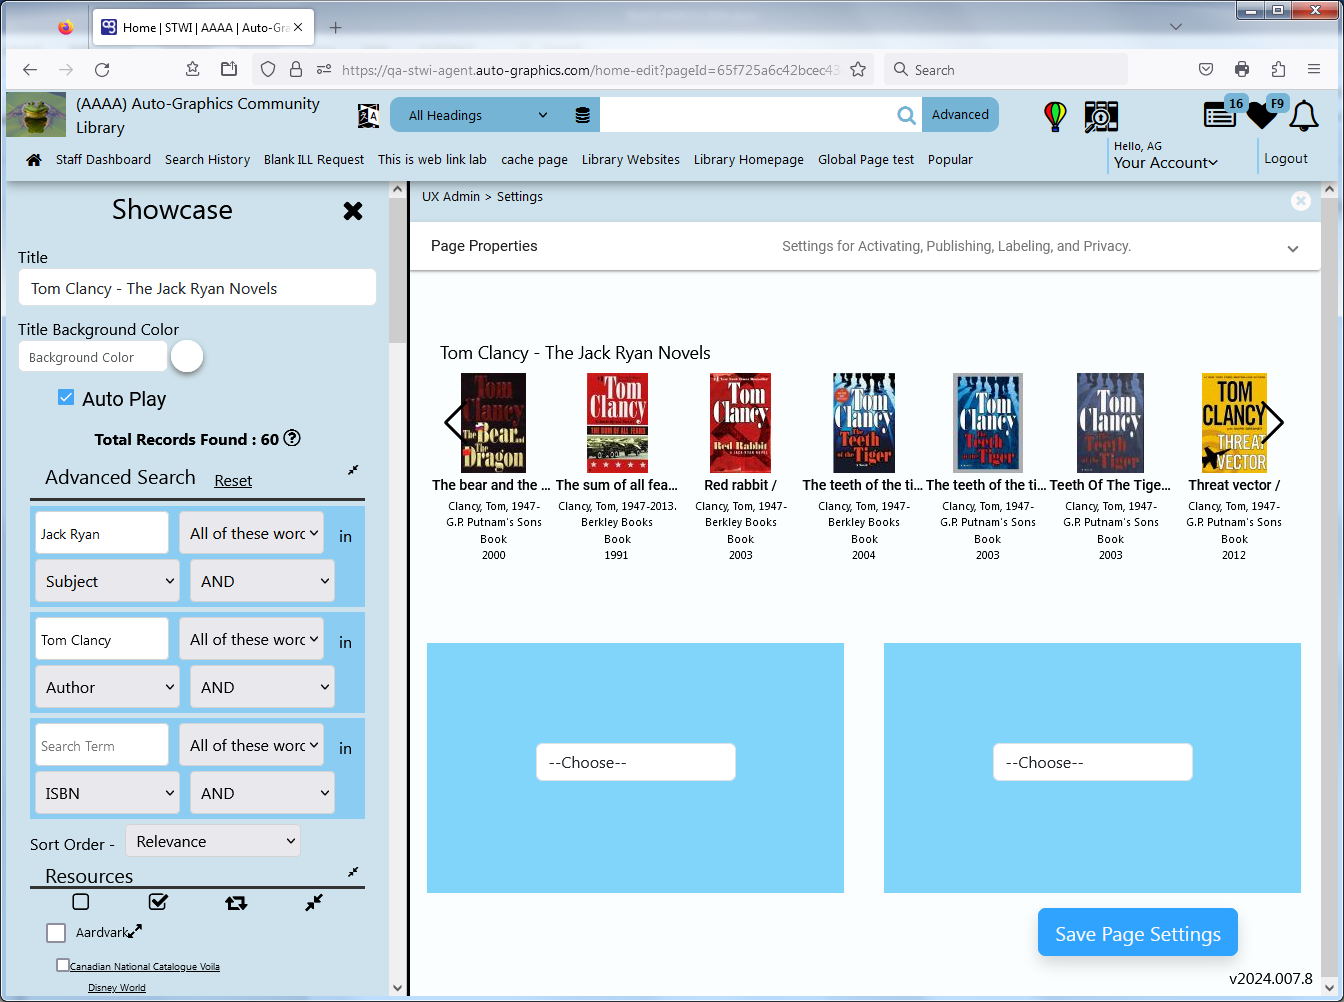Click the deselect all empty checkbox icon in Resources
This screenshot has width=1344, height=1002.
coord(81,902)
